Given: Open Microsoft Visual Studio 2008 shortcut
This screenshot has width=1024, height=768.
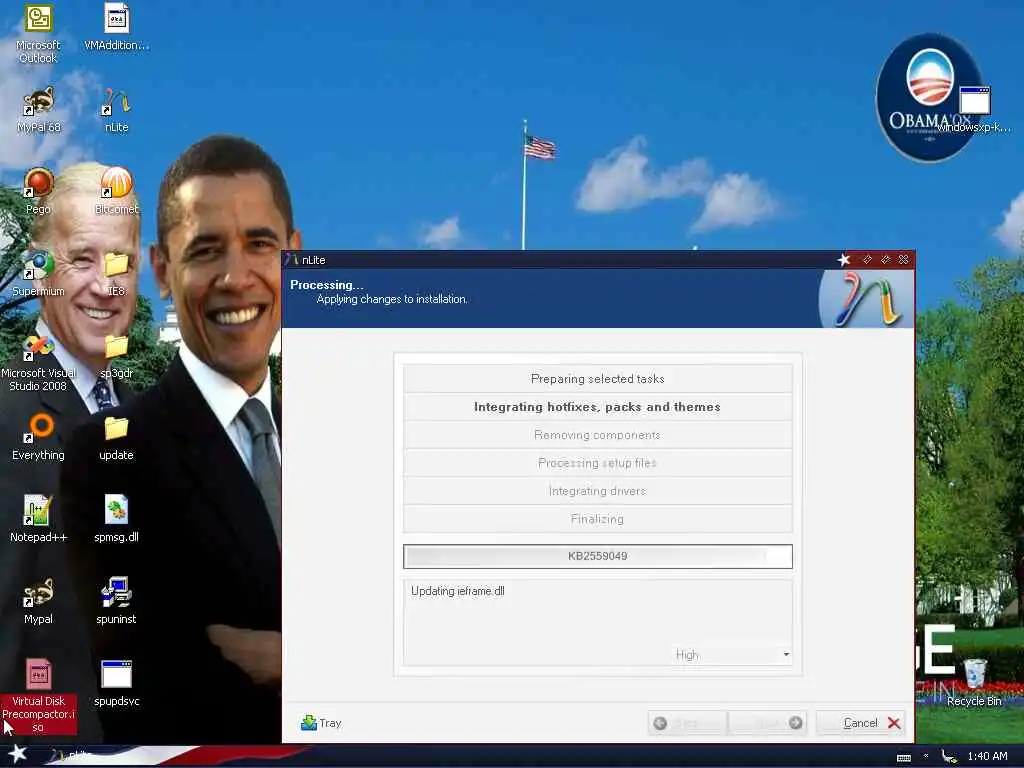Looking at the screenshot, I should click(38, 362).
